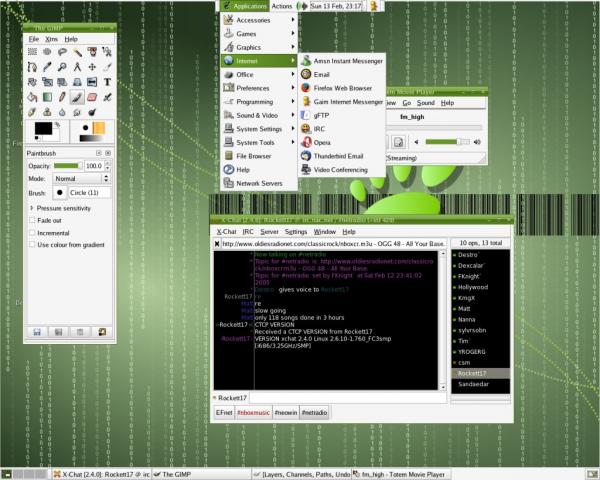Select the Free Select lasso tool

point(62,52)
